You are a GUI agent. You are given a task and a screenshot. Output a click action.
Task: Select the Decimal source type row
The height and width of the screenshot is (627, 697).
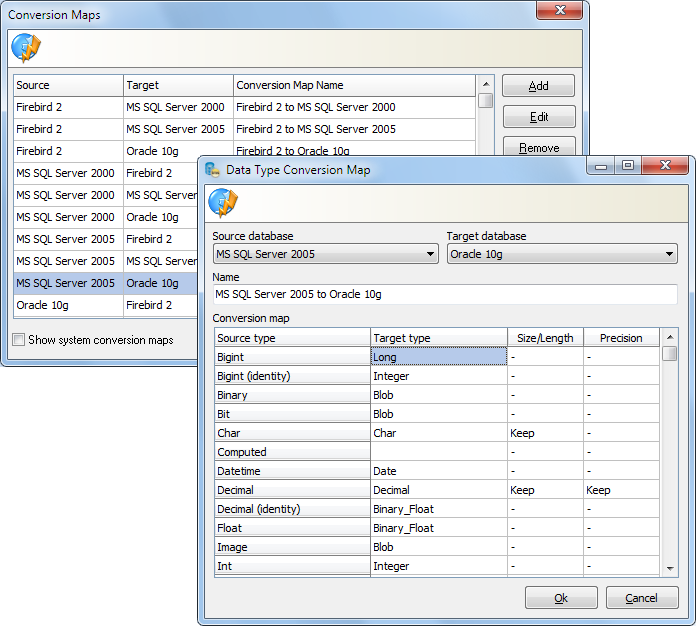[291, 490]
